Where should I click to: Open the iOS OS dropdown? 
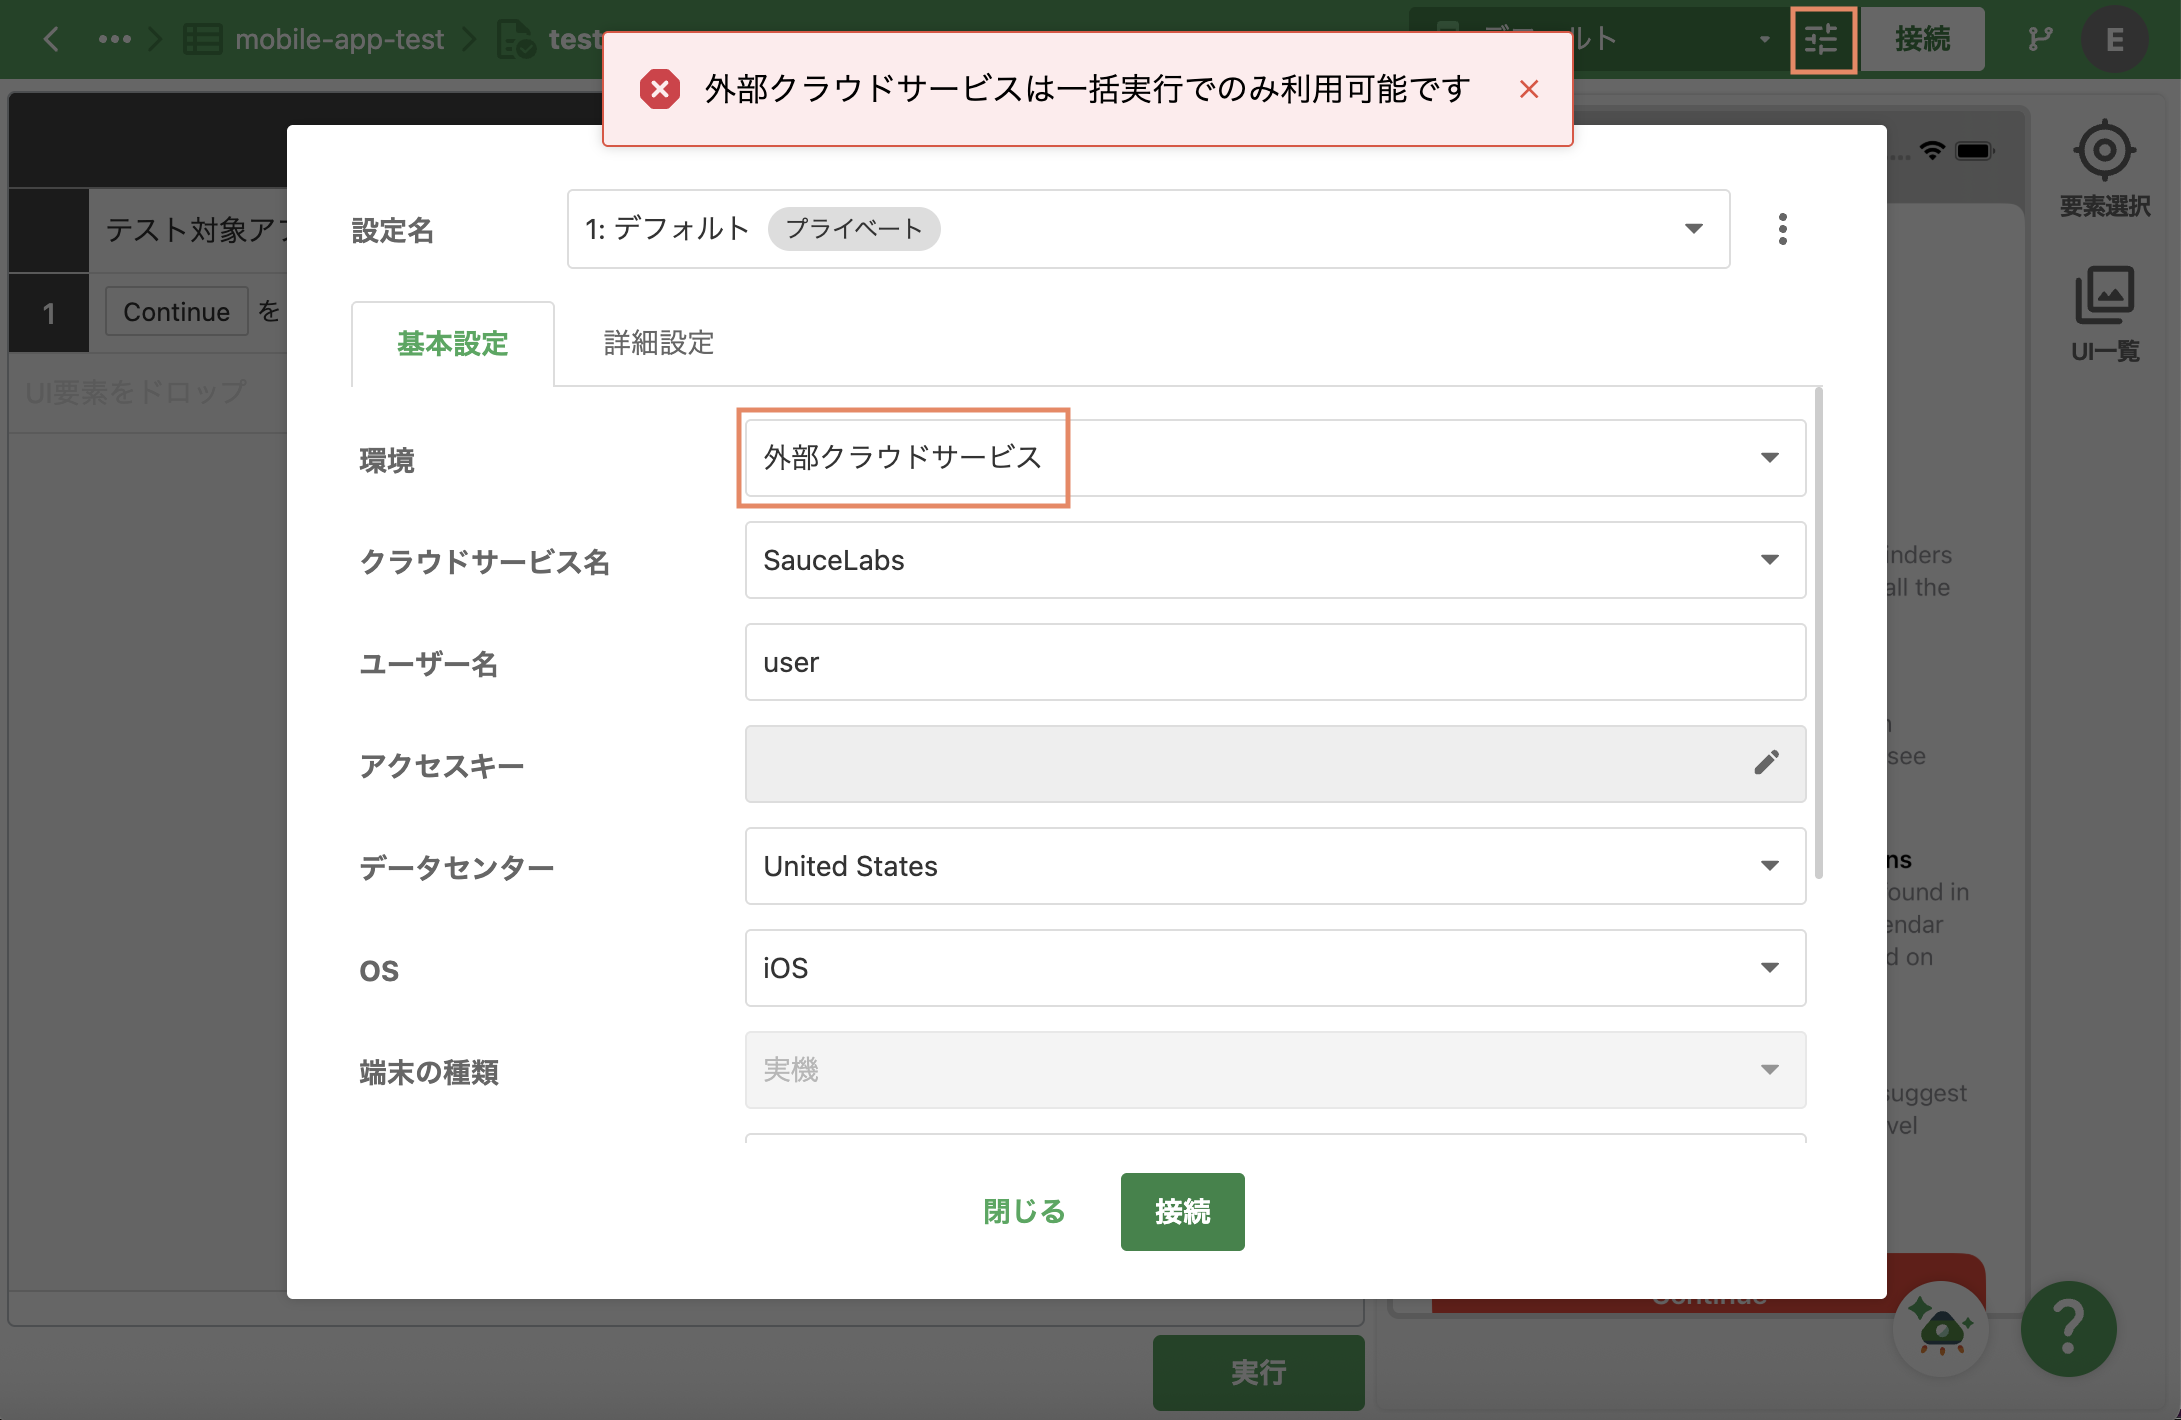[1275, 968]
